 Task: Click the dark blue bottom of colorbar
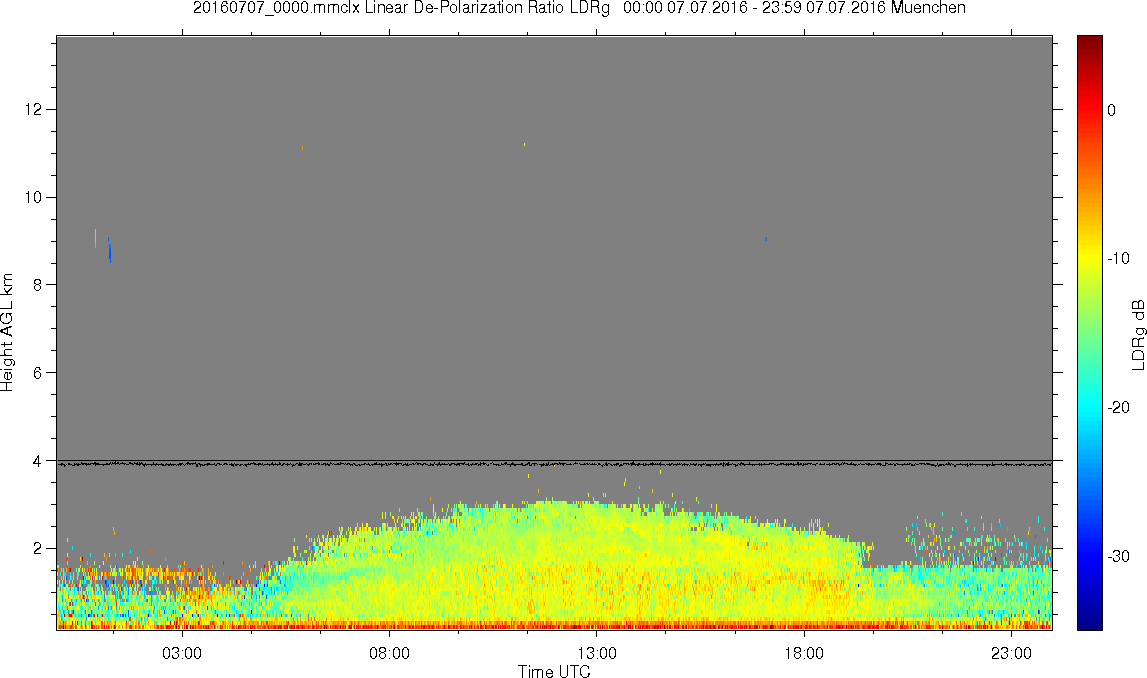click(x=1089, y=622)
